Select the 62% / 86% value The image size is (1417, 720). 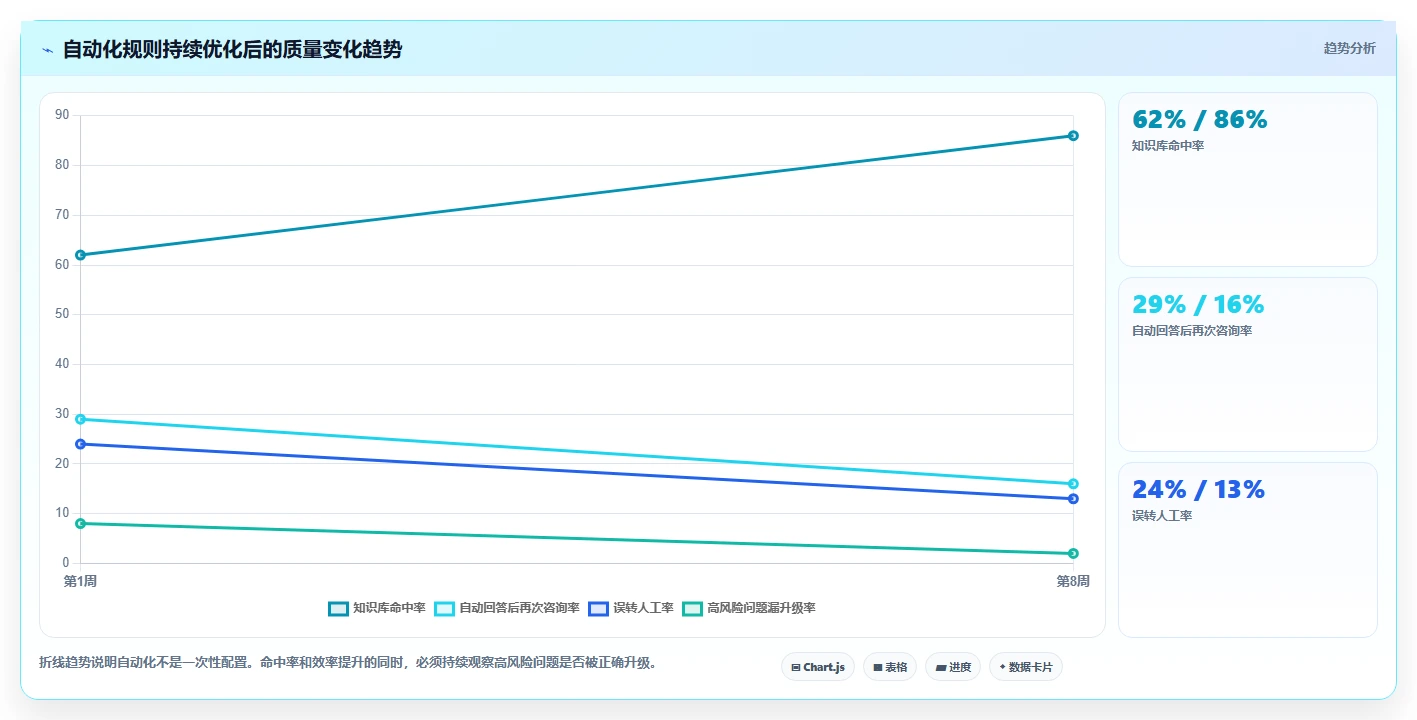pos(1199,119)
